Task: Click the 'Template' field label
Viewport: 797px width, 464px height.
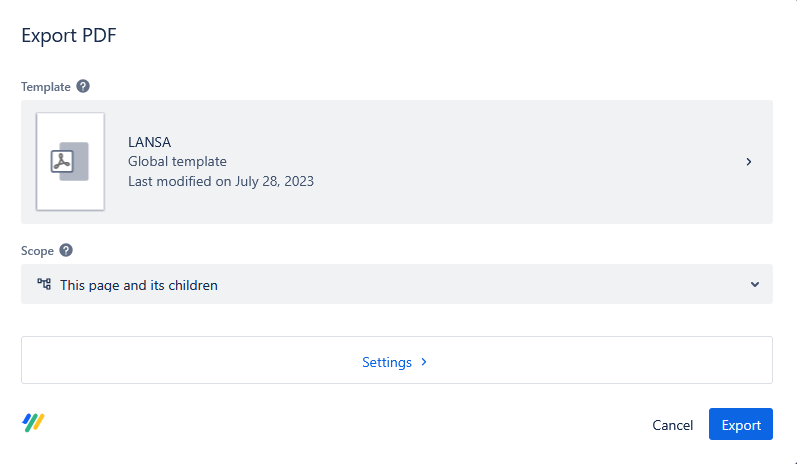Action: tap(46, 87)
